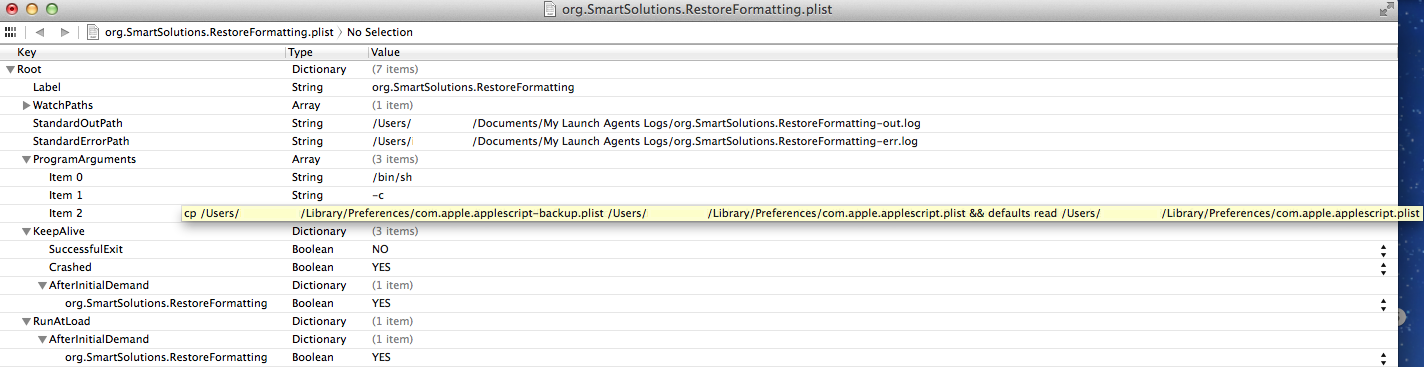Collapse the Root dictionary

coord(10,69)
